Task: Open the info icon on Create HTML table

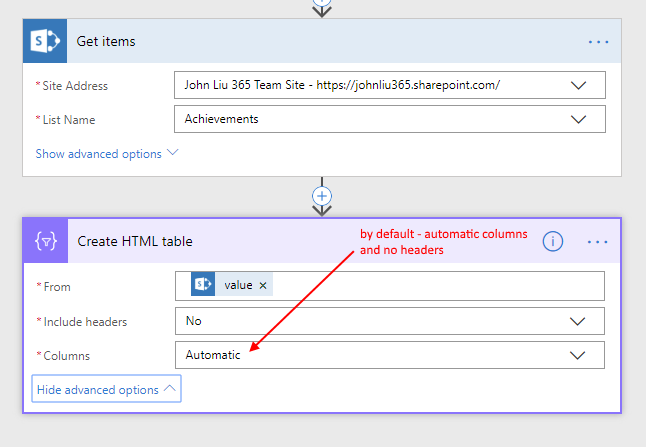Action: (x=552, y=241)
